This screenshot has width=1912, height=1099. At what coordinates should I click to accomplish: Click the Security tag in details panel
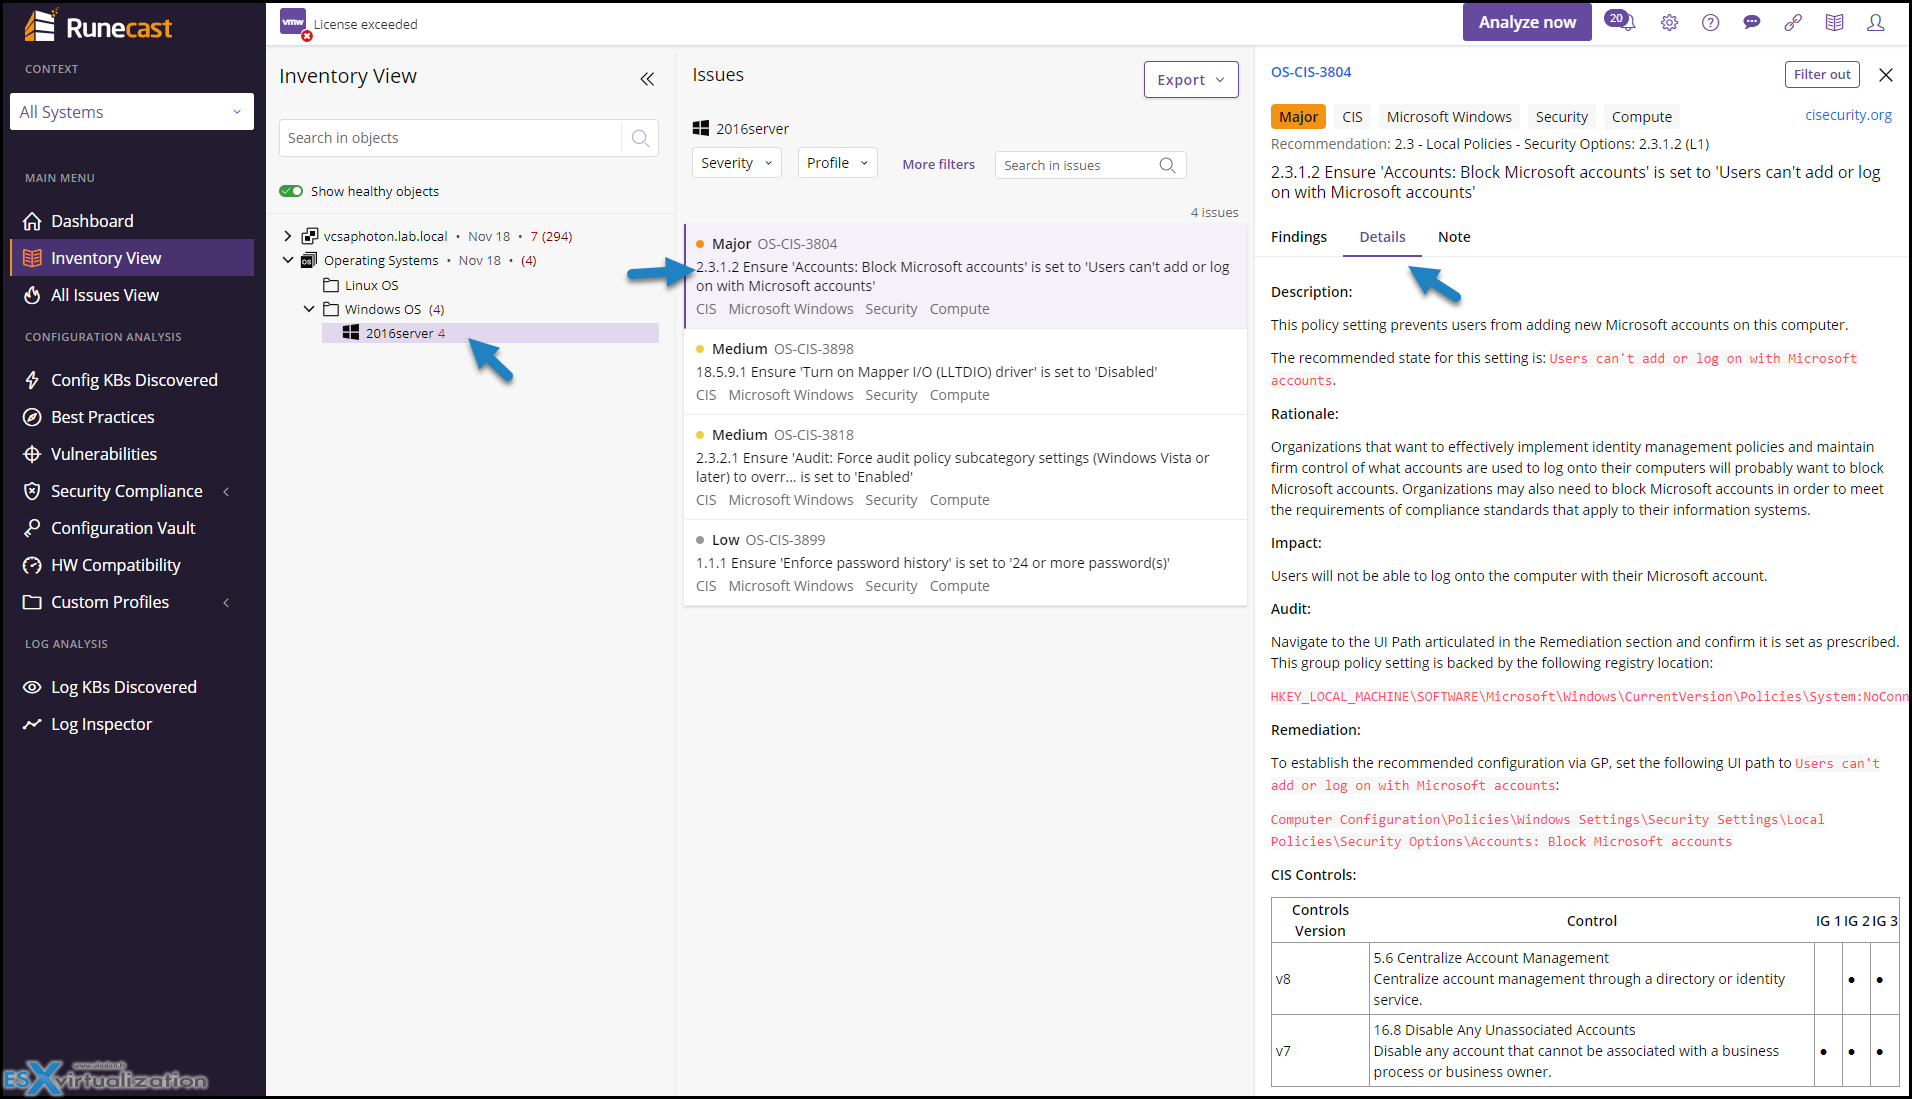tap(1561, 117)
